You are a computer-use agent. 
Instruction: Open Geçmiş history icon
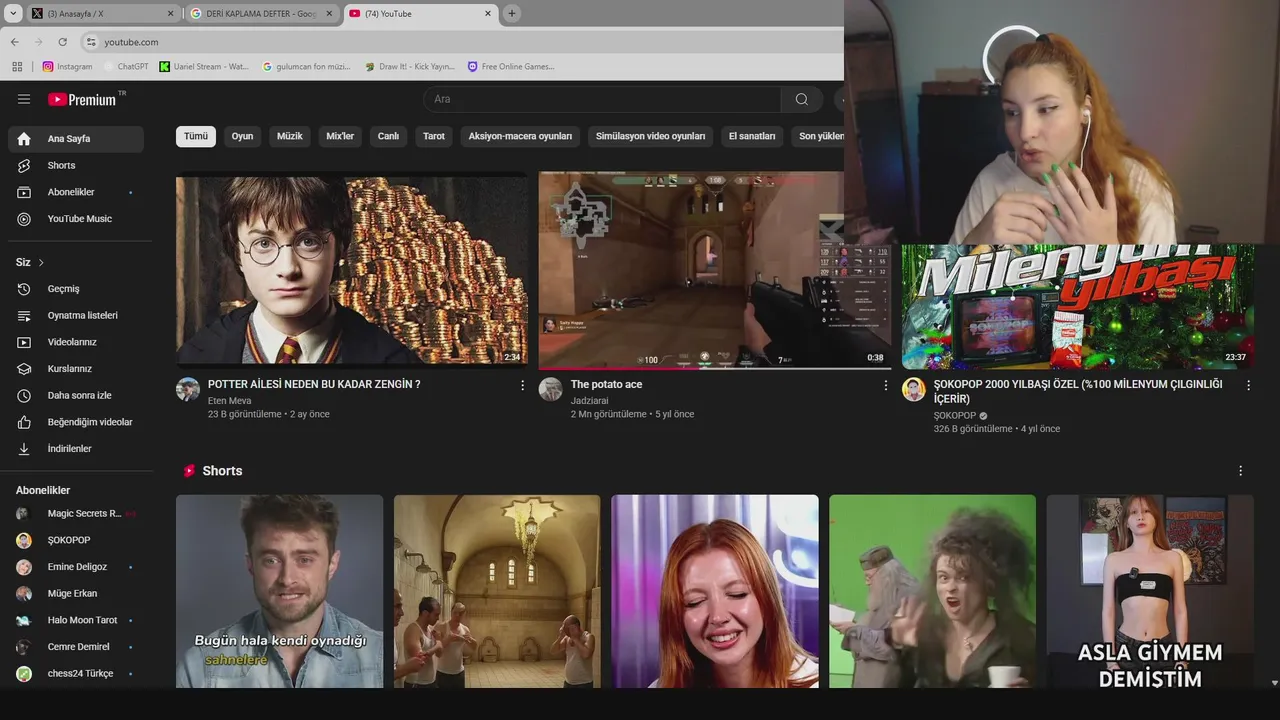click(24, 289)
